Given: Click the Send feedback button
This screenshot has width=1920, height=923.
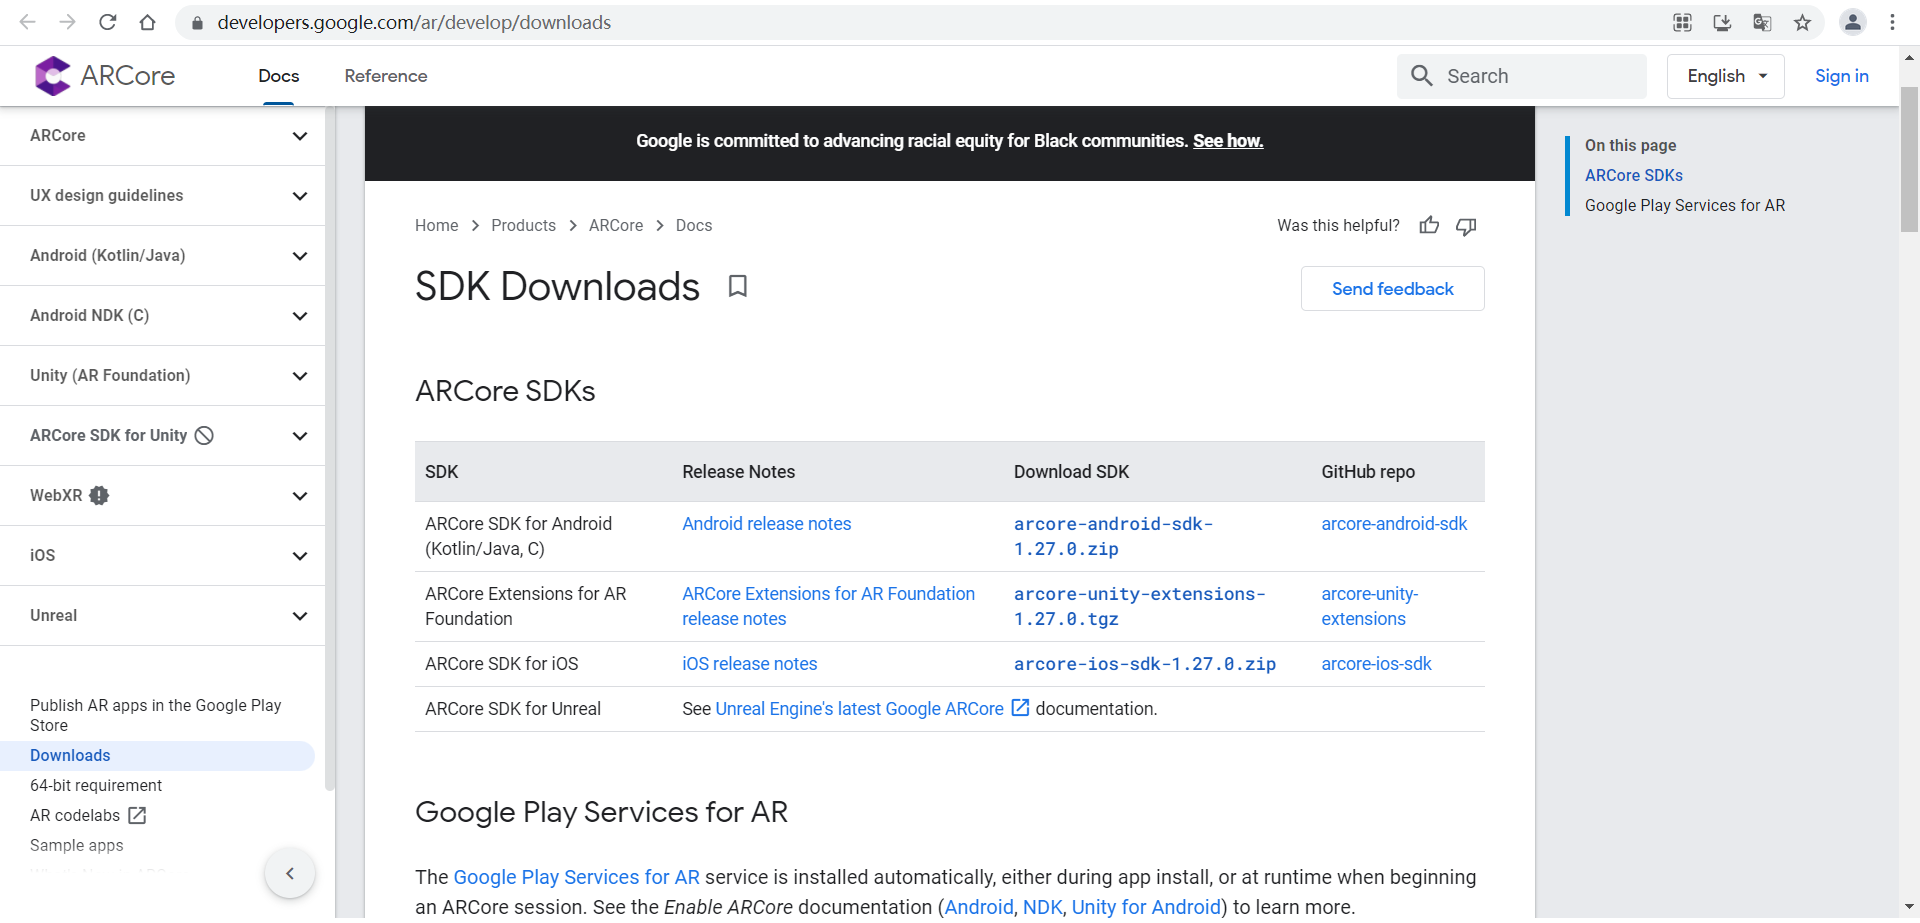Looking at the screenshot, I should click(1392, 289).
